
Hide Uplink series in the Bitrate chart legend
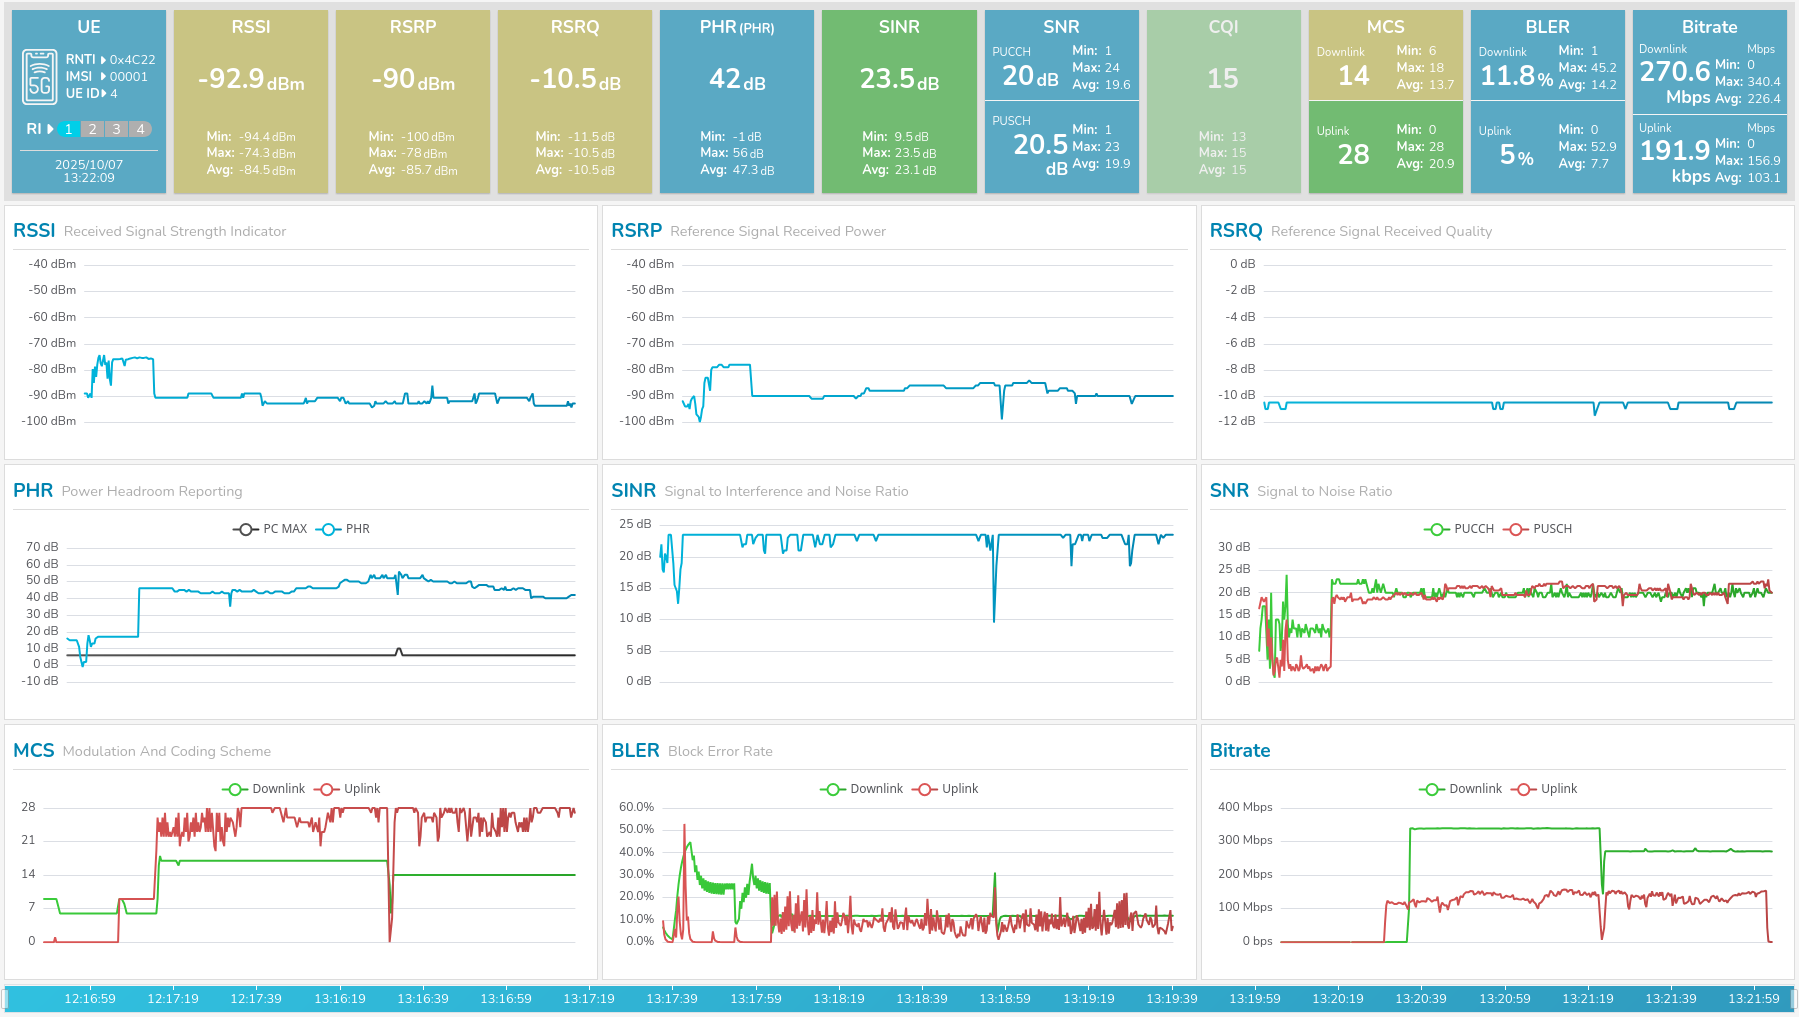pyautogui.click(x=1545, y=789)
